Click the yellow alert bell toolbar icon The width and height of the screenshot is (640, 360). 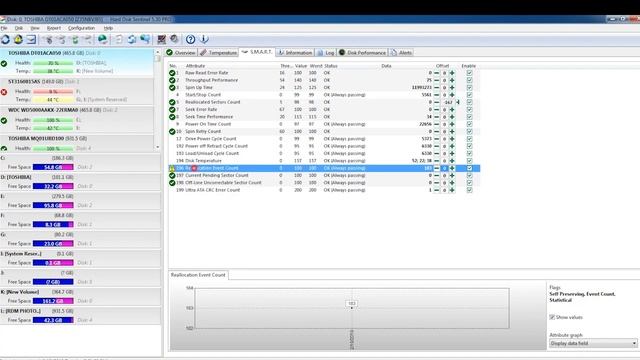18,39
